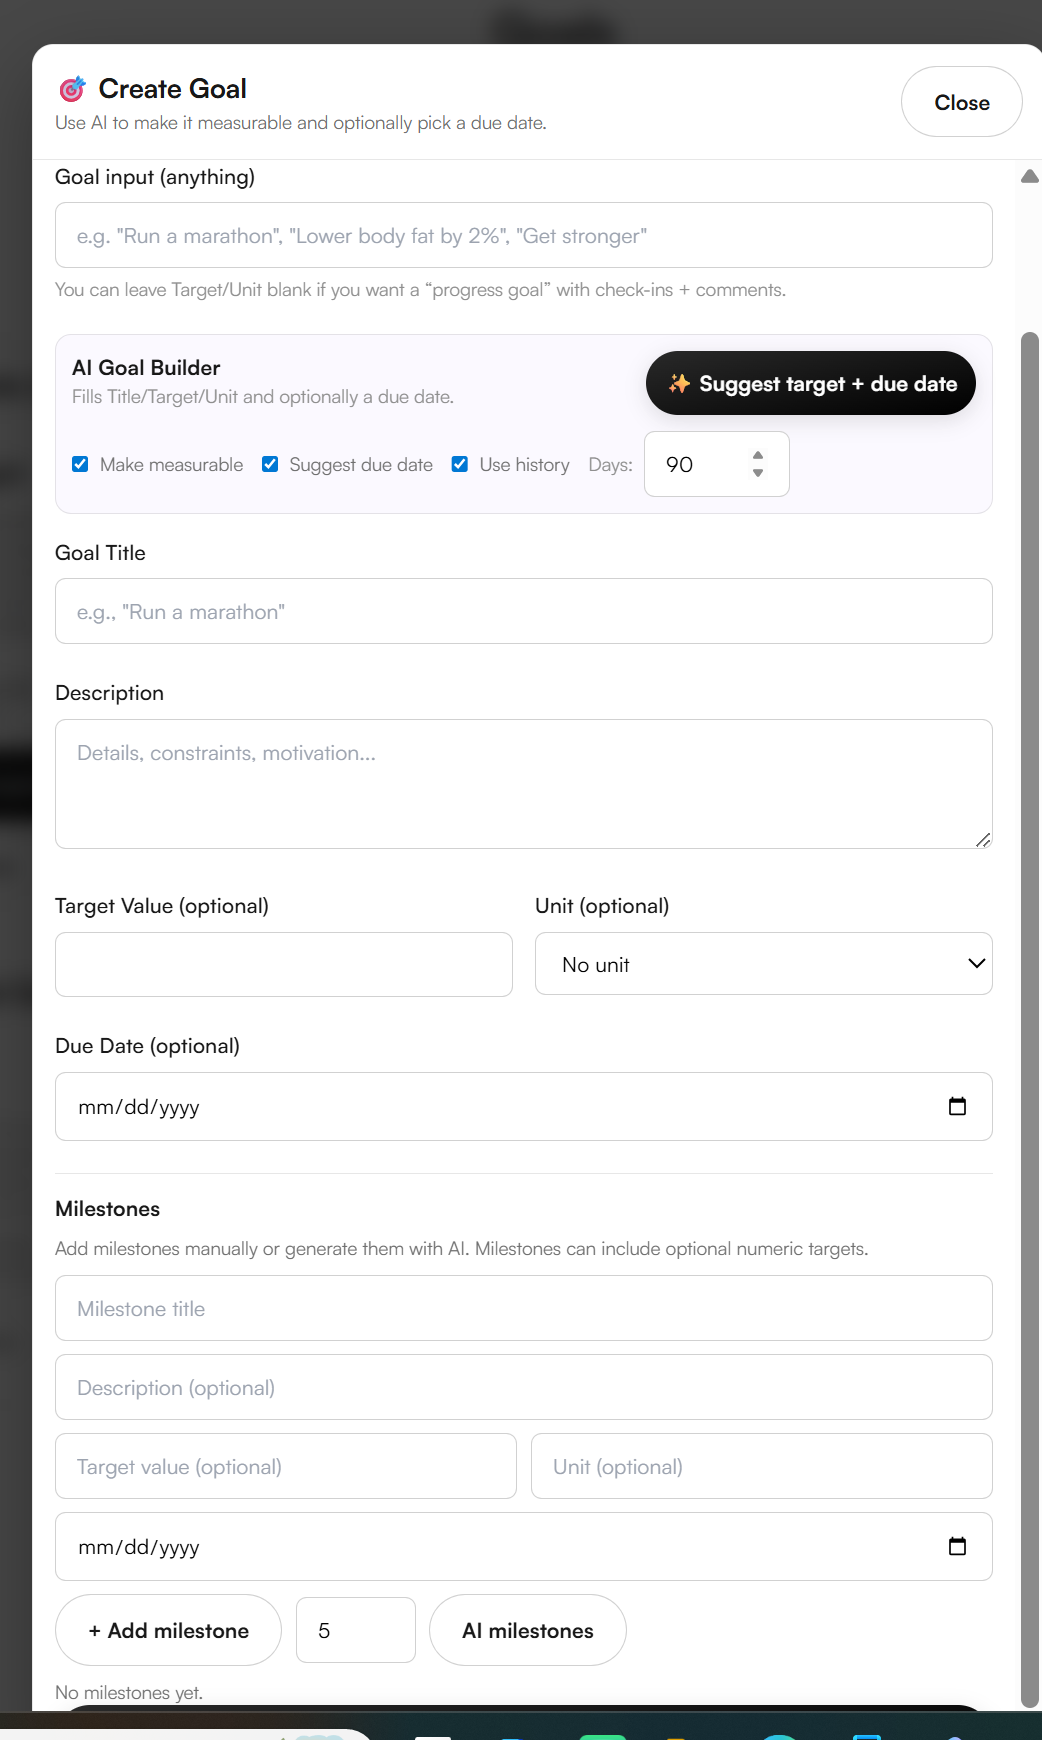Click inside the Description textarea
Viewport: 1042px width, 1740px height.
point(524,783)
